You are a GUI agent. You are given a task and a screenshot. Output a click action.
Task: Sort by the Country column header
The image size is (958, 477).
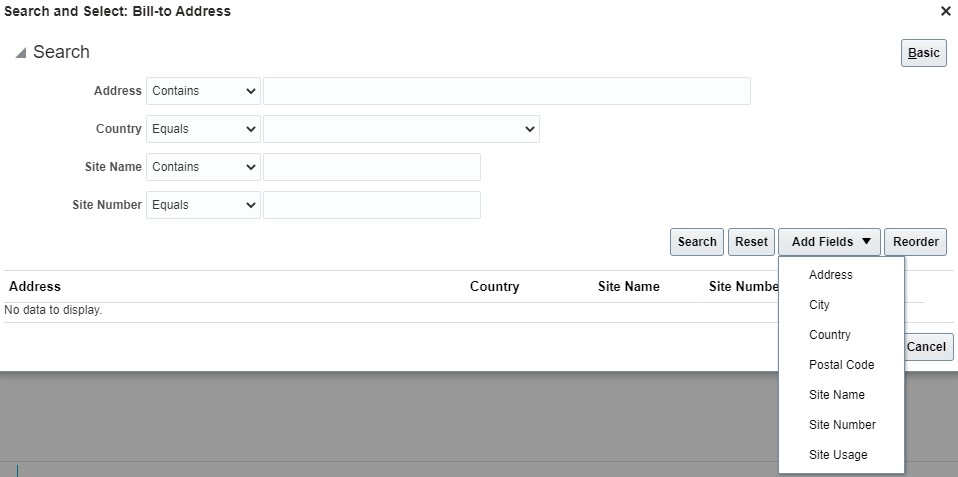[494, 287]
